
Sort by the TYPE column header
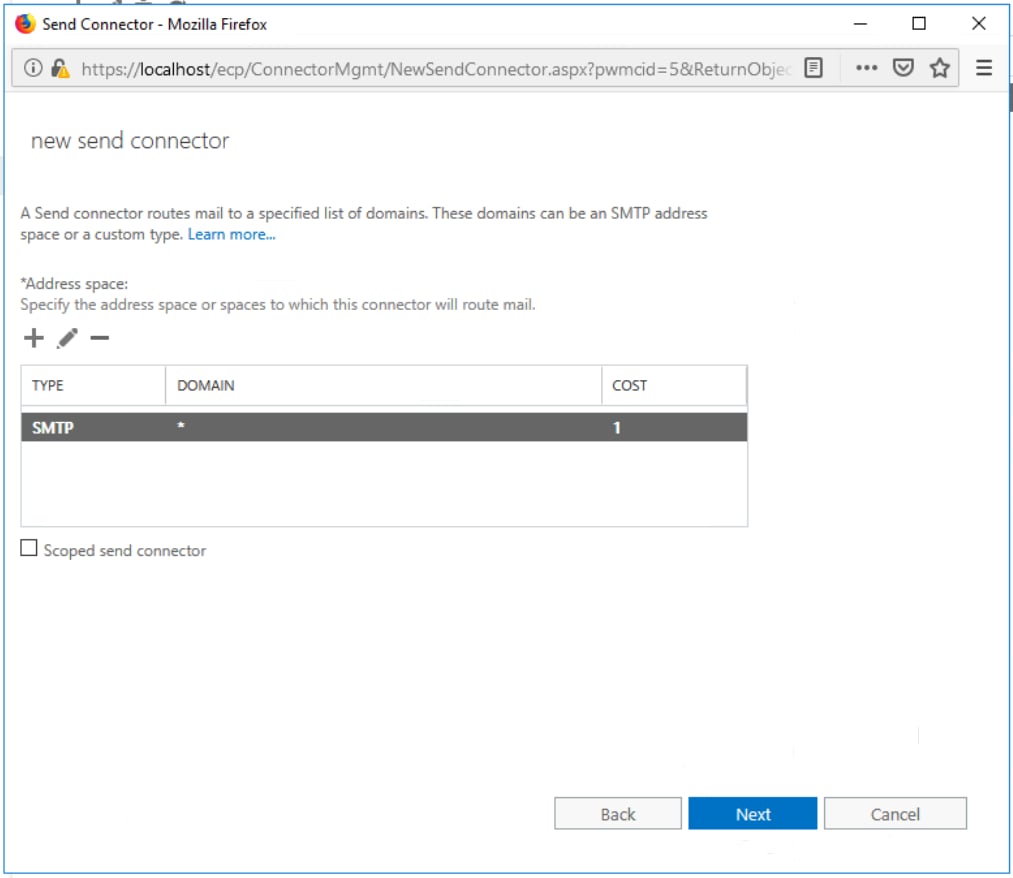click(x=93, y=386)
